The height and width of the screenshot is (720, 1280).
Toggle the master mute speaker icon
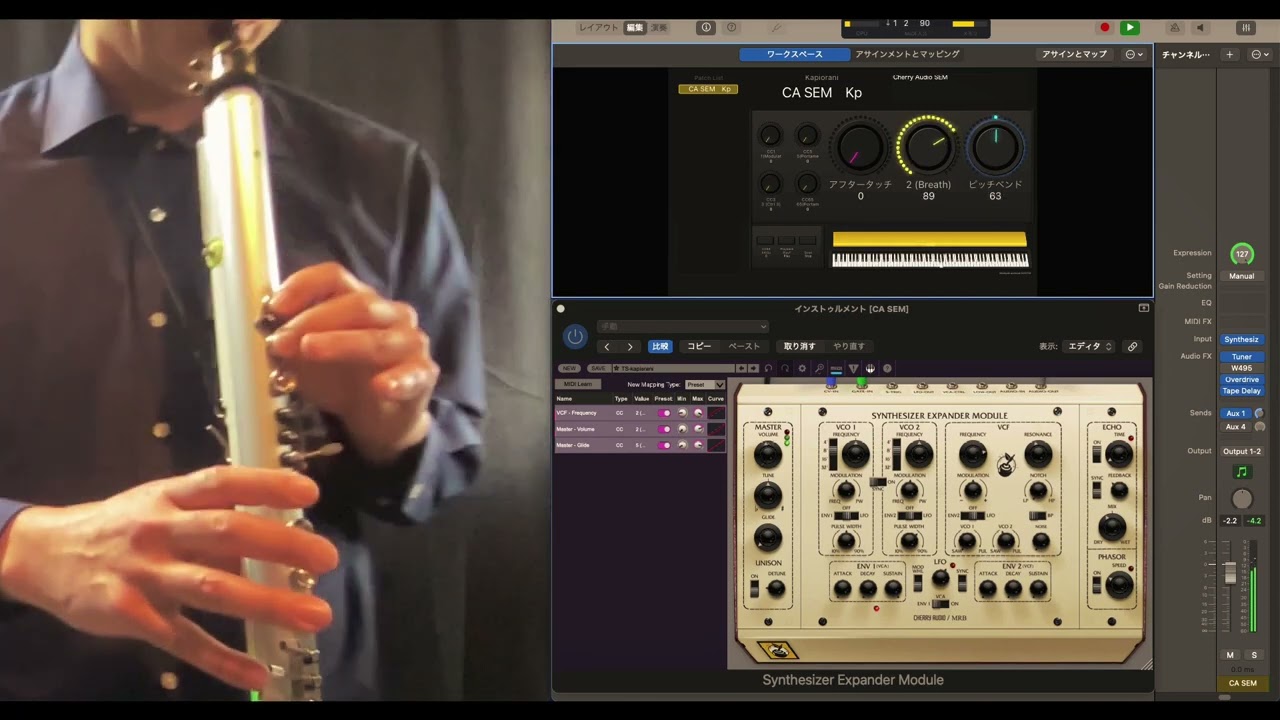[x=1201, y=28]
